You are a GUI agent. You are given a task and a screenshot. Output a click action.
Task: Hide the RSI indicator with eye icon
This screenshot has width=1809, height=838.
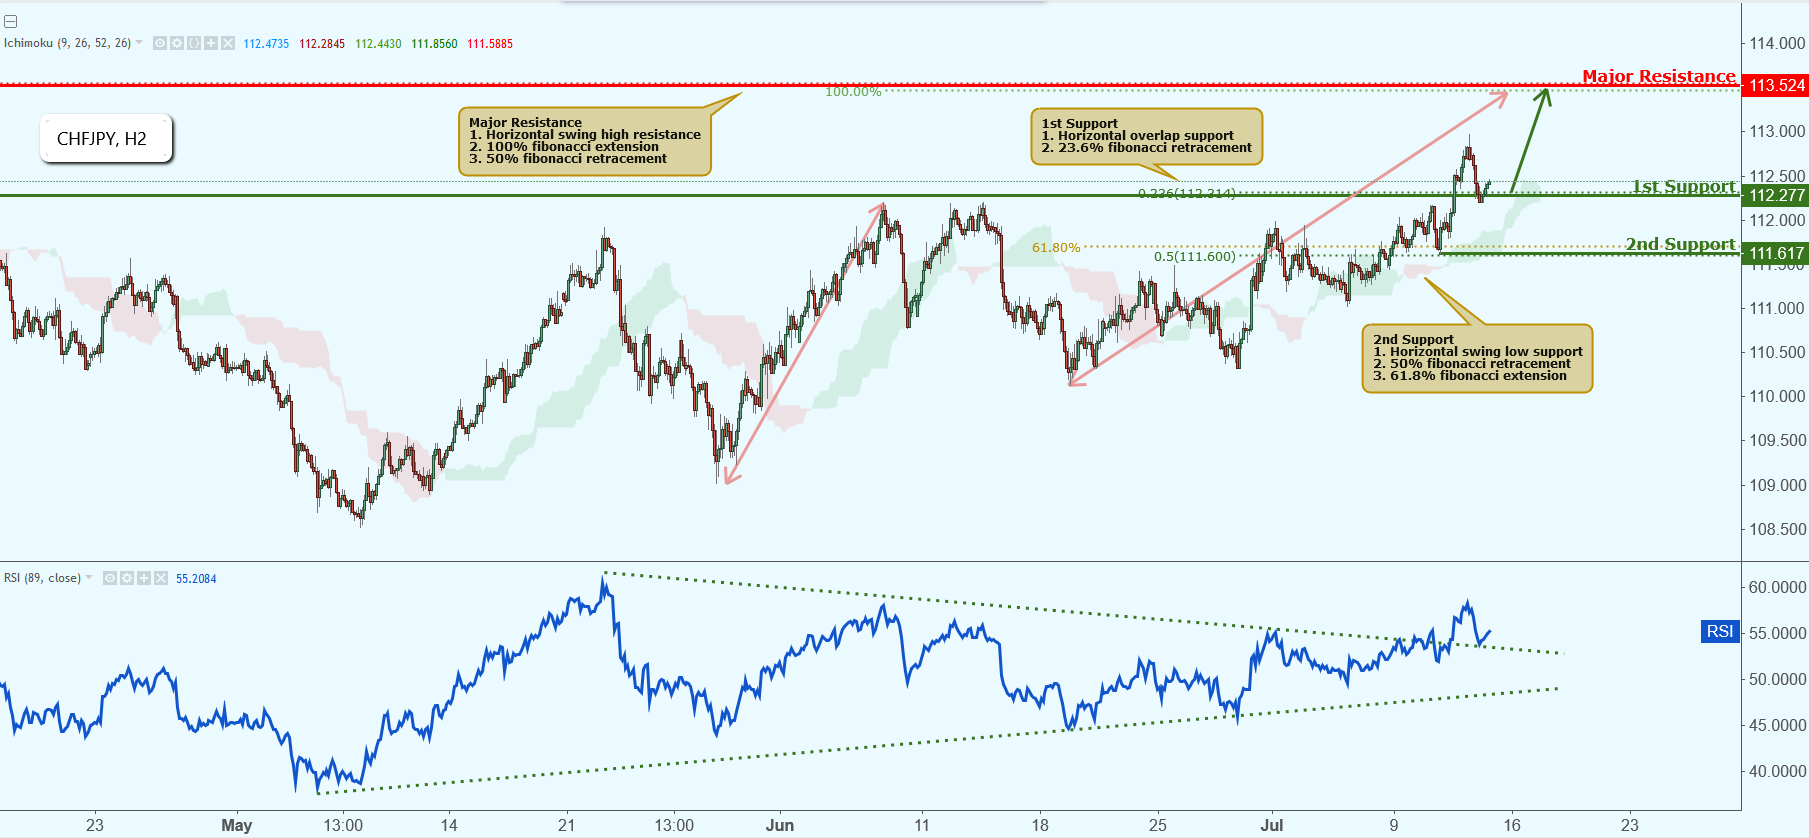coord(110,578)
